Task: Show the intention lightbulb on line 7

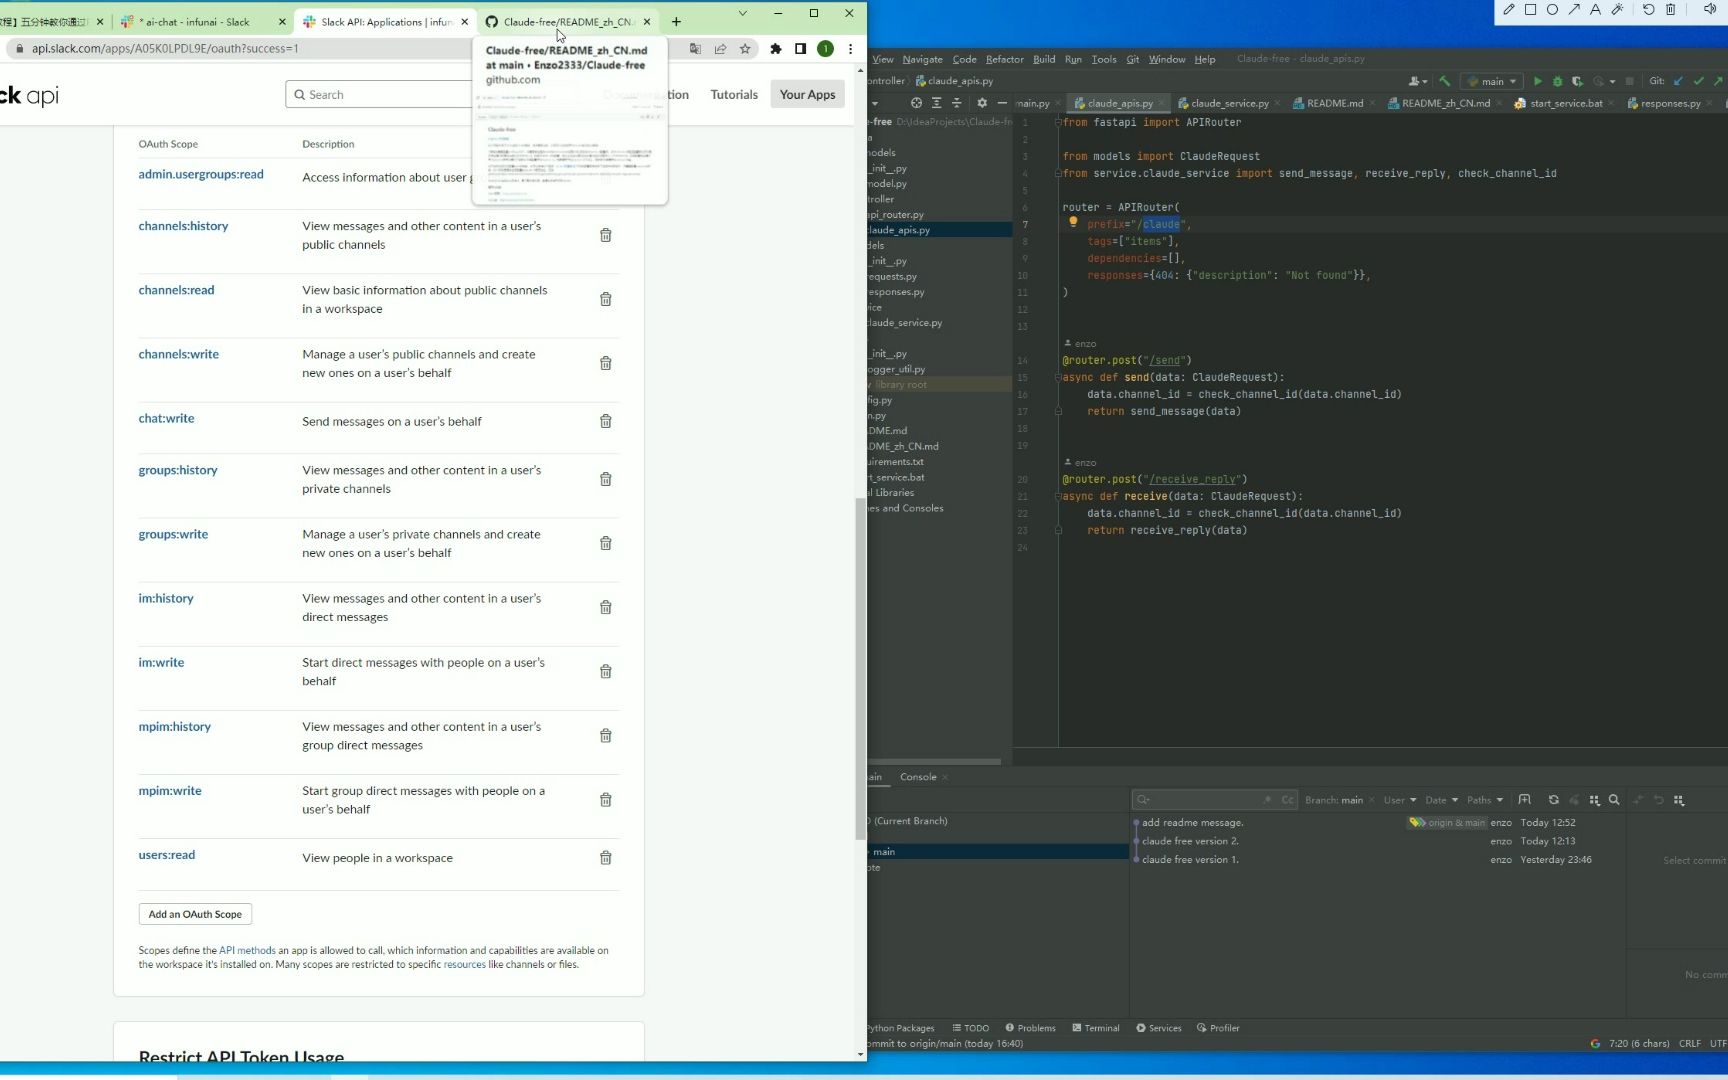Action: (1073, 223)
